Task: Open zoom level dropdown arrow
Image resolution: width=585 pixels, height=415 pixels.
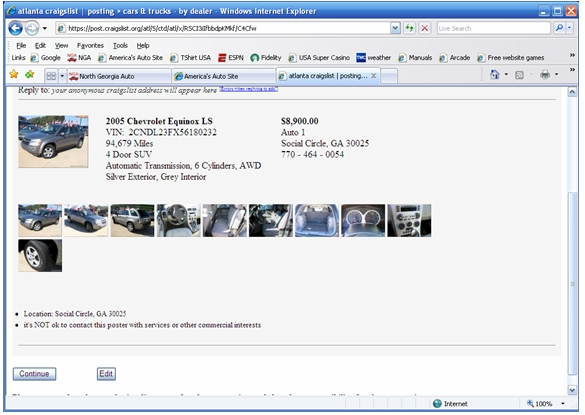Action: click(x=563, y=404)
